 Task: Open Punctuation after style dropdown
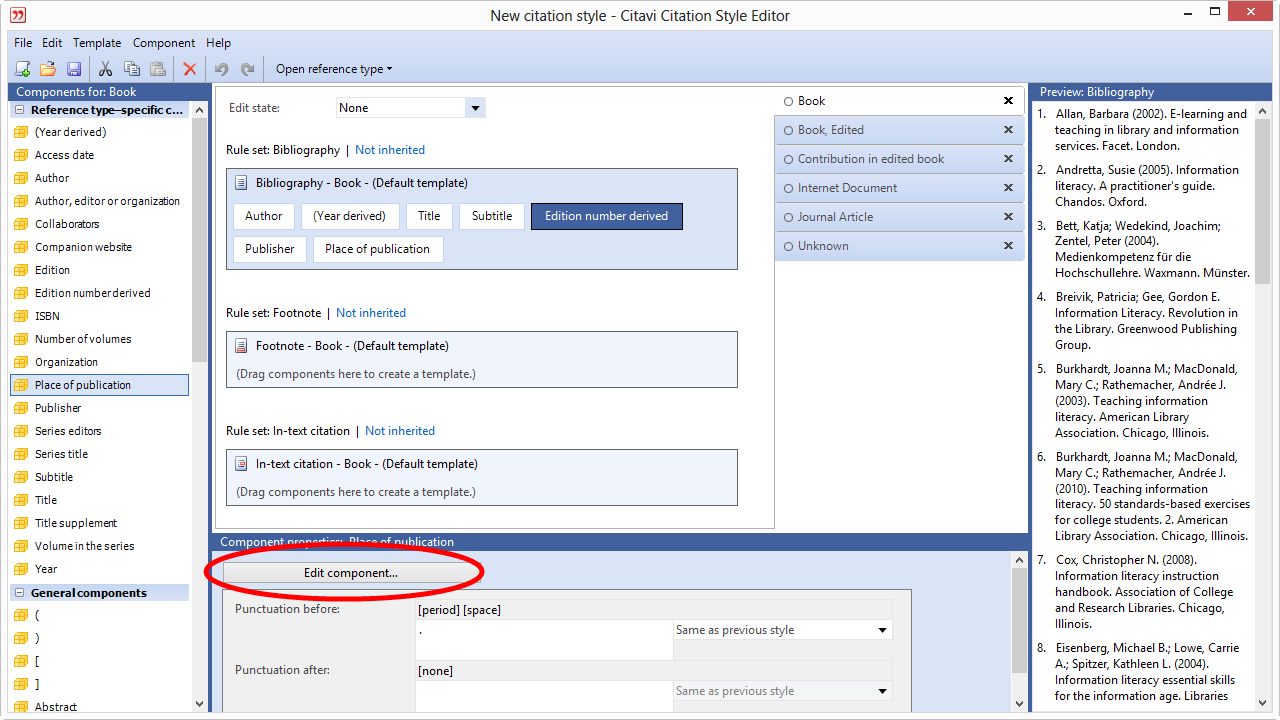[x=883, y=691]
